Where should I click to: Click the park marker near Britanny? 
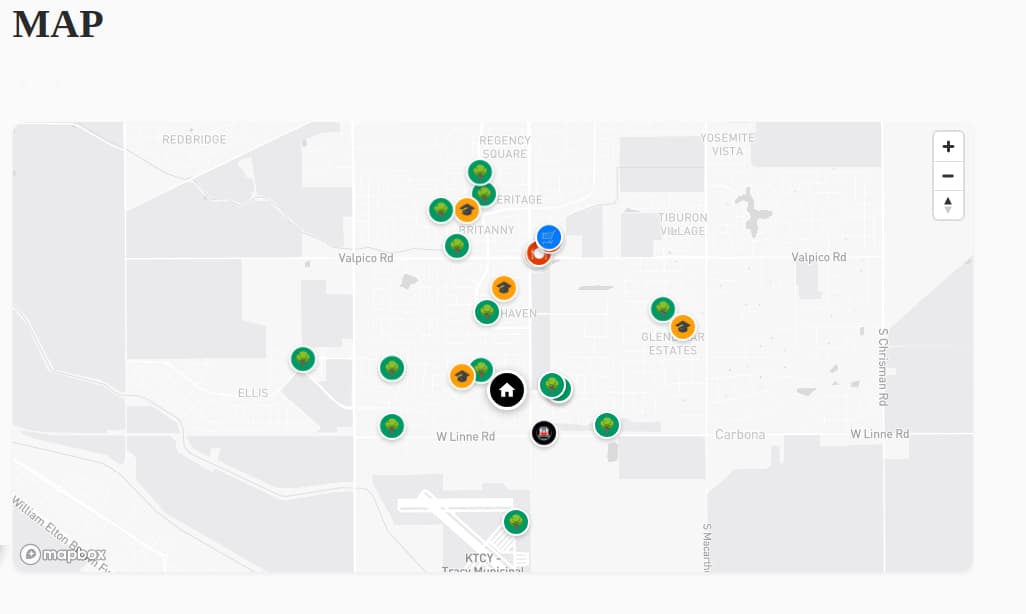click(456, 246)
